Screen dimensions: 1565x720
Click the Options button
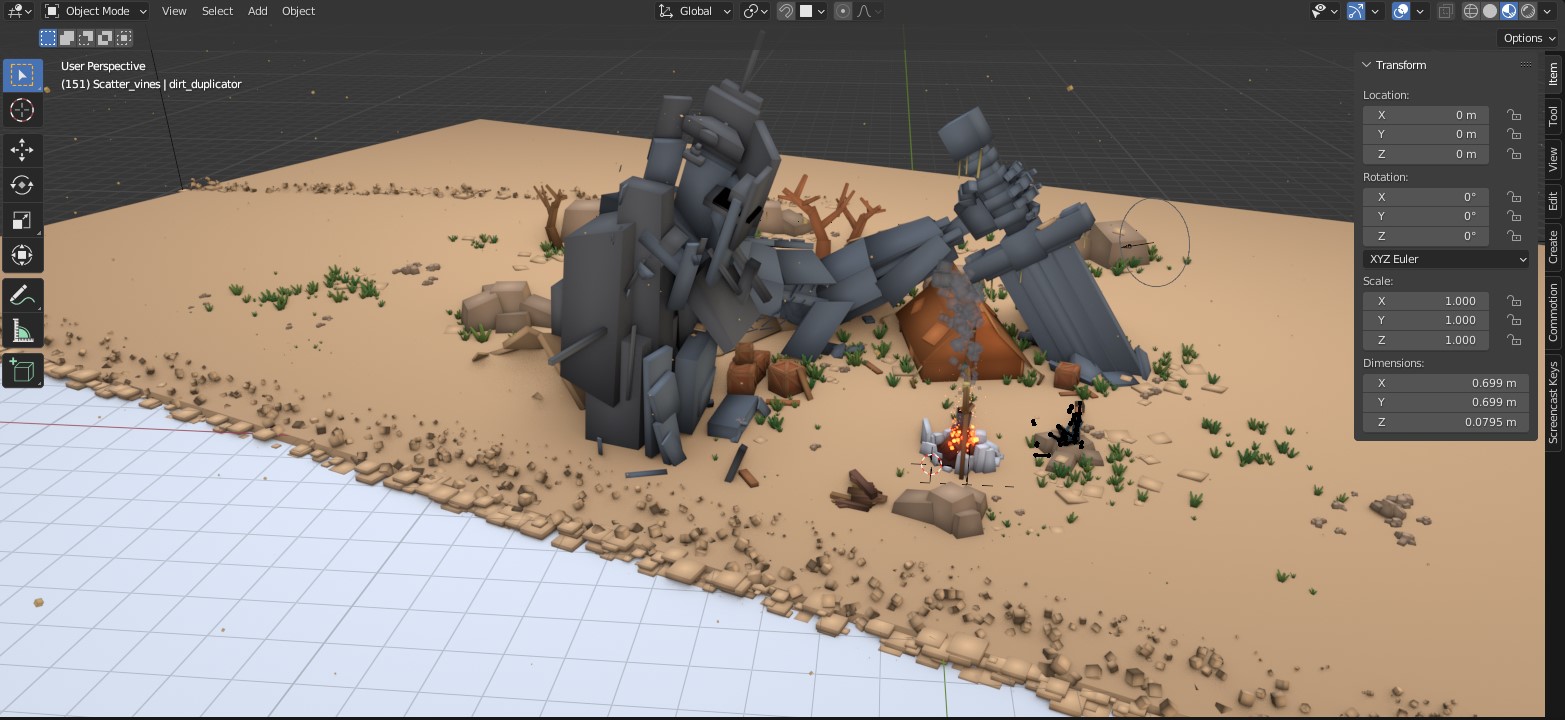[1528, 38]
